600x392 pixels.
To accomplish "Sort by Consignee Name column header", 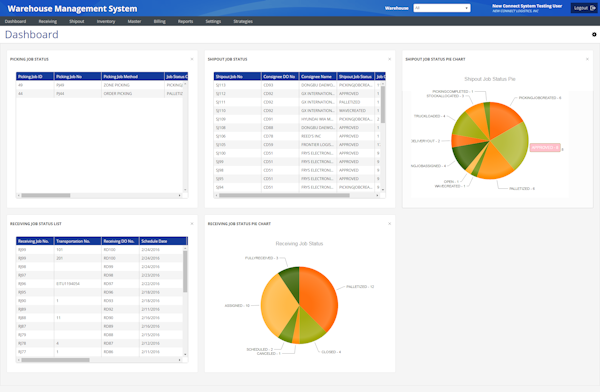I will pyautogui.click(x=318, y=77).
